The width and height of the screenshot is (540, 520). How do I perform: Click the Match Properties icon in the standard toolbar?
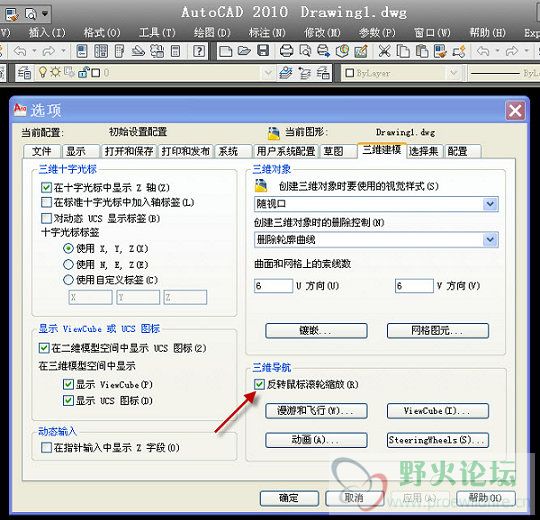click(440, 51)
